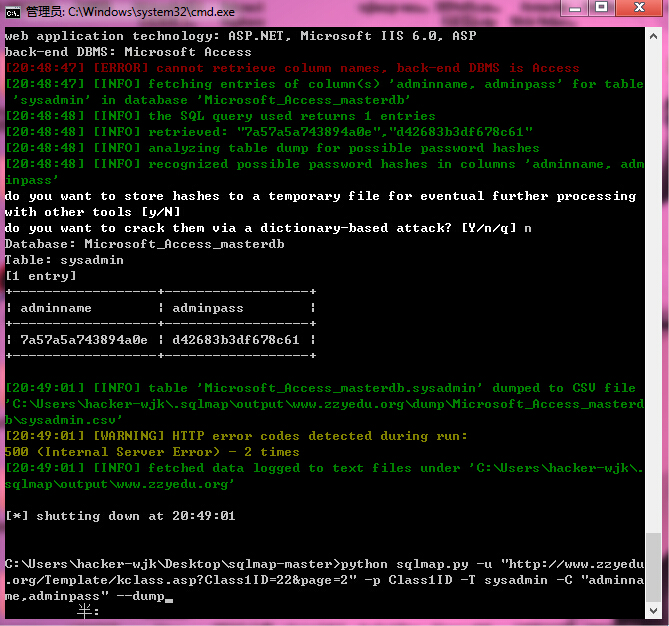The image size is (669, 626).
Task: Click 'analyzing table dump for possible password hashes'
Action: pos(344,148)
